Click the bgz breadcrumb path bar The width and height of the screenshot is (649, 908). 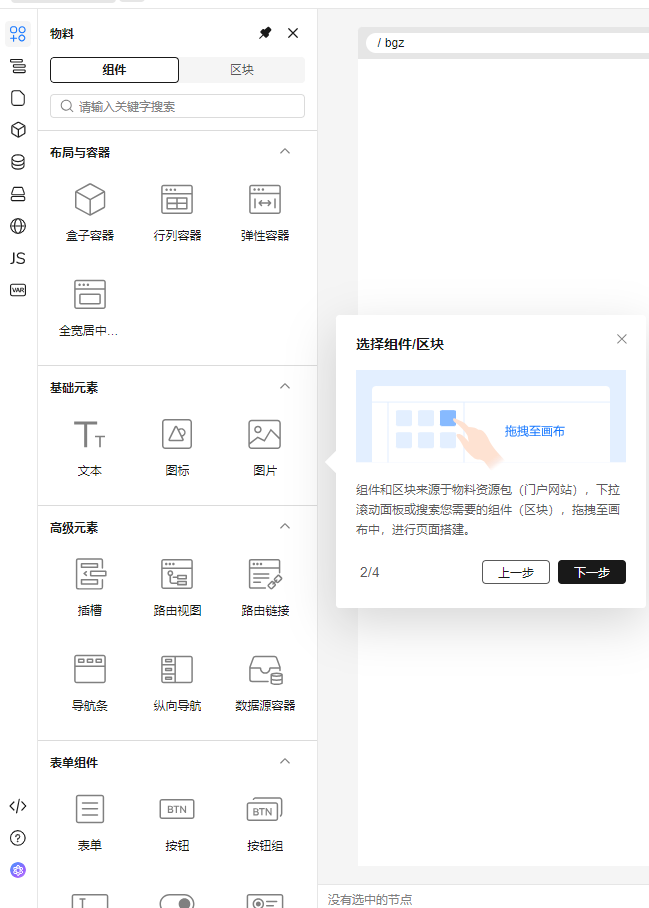[508, 43]
